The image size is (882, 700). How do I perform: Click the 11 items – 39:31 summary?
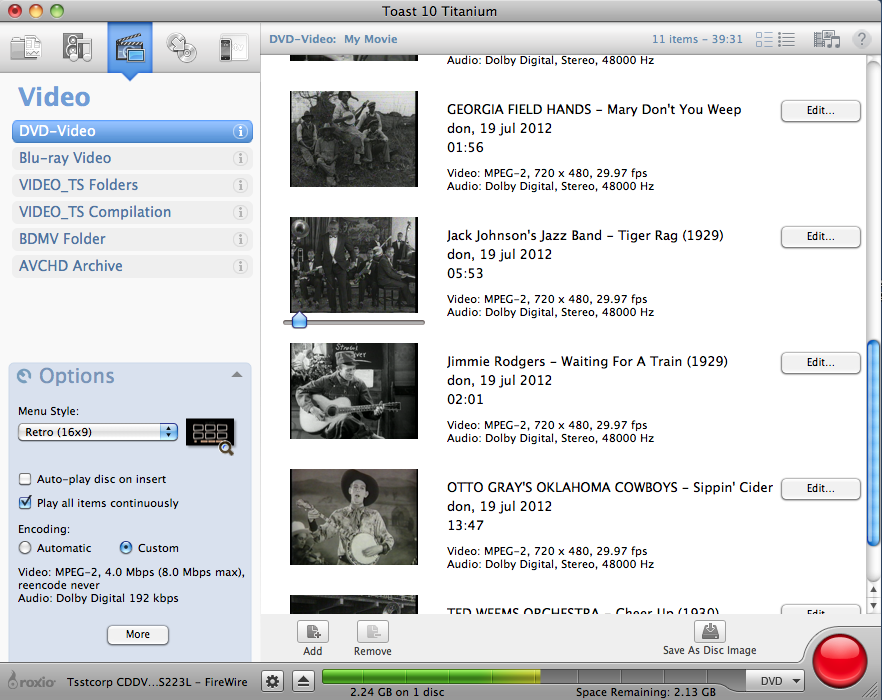[697, 39]
